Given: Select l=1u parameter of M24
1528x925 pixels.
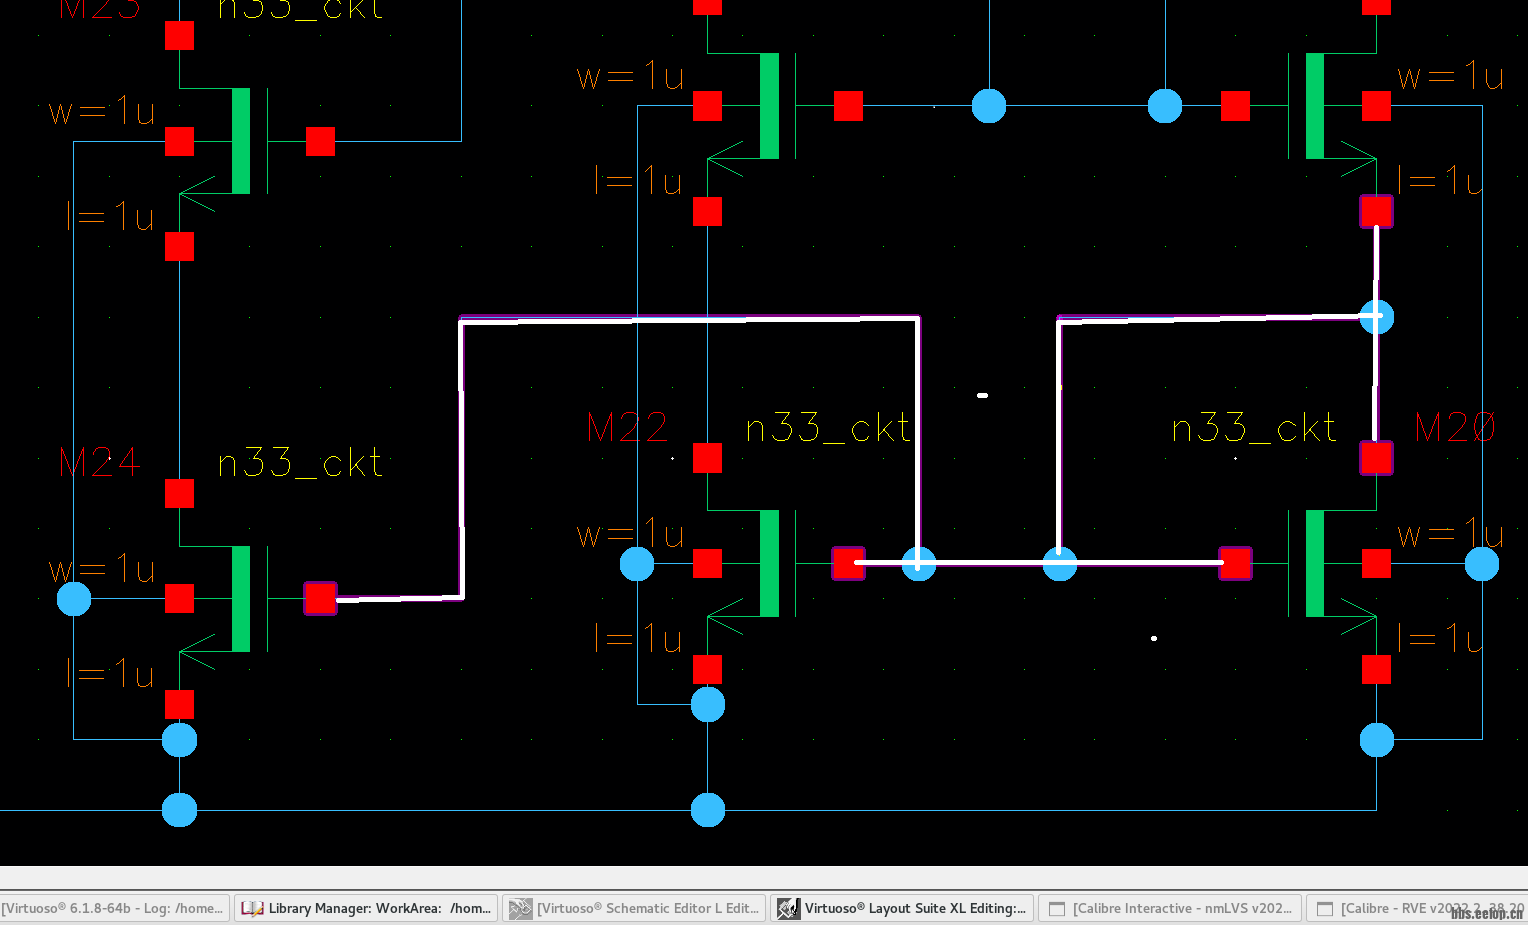Looking at the screenshot, I should tap(110, 673).
